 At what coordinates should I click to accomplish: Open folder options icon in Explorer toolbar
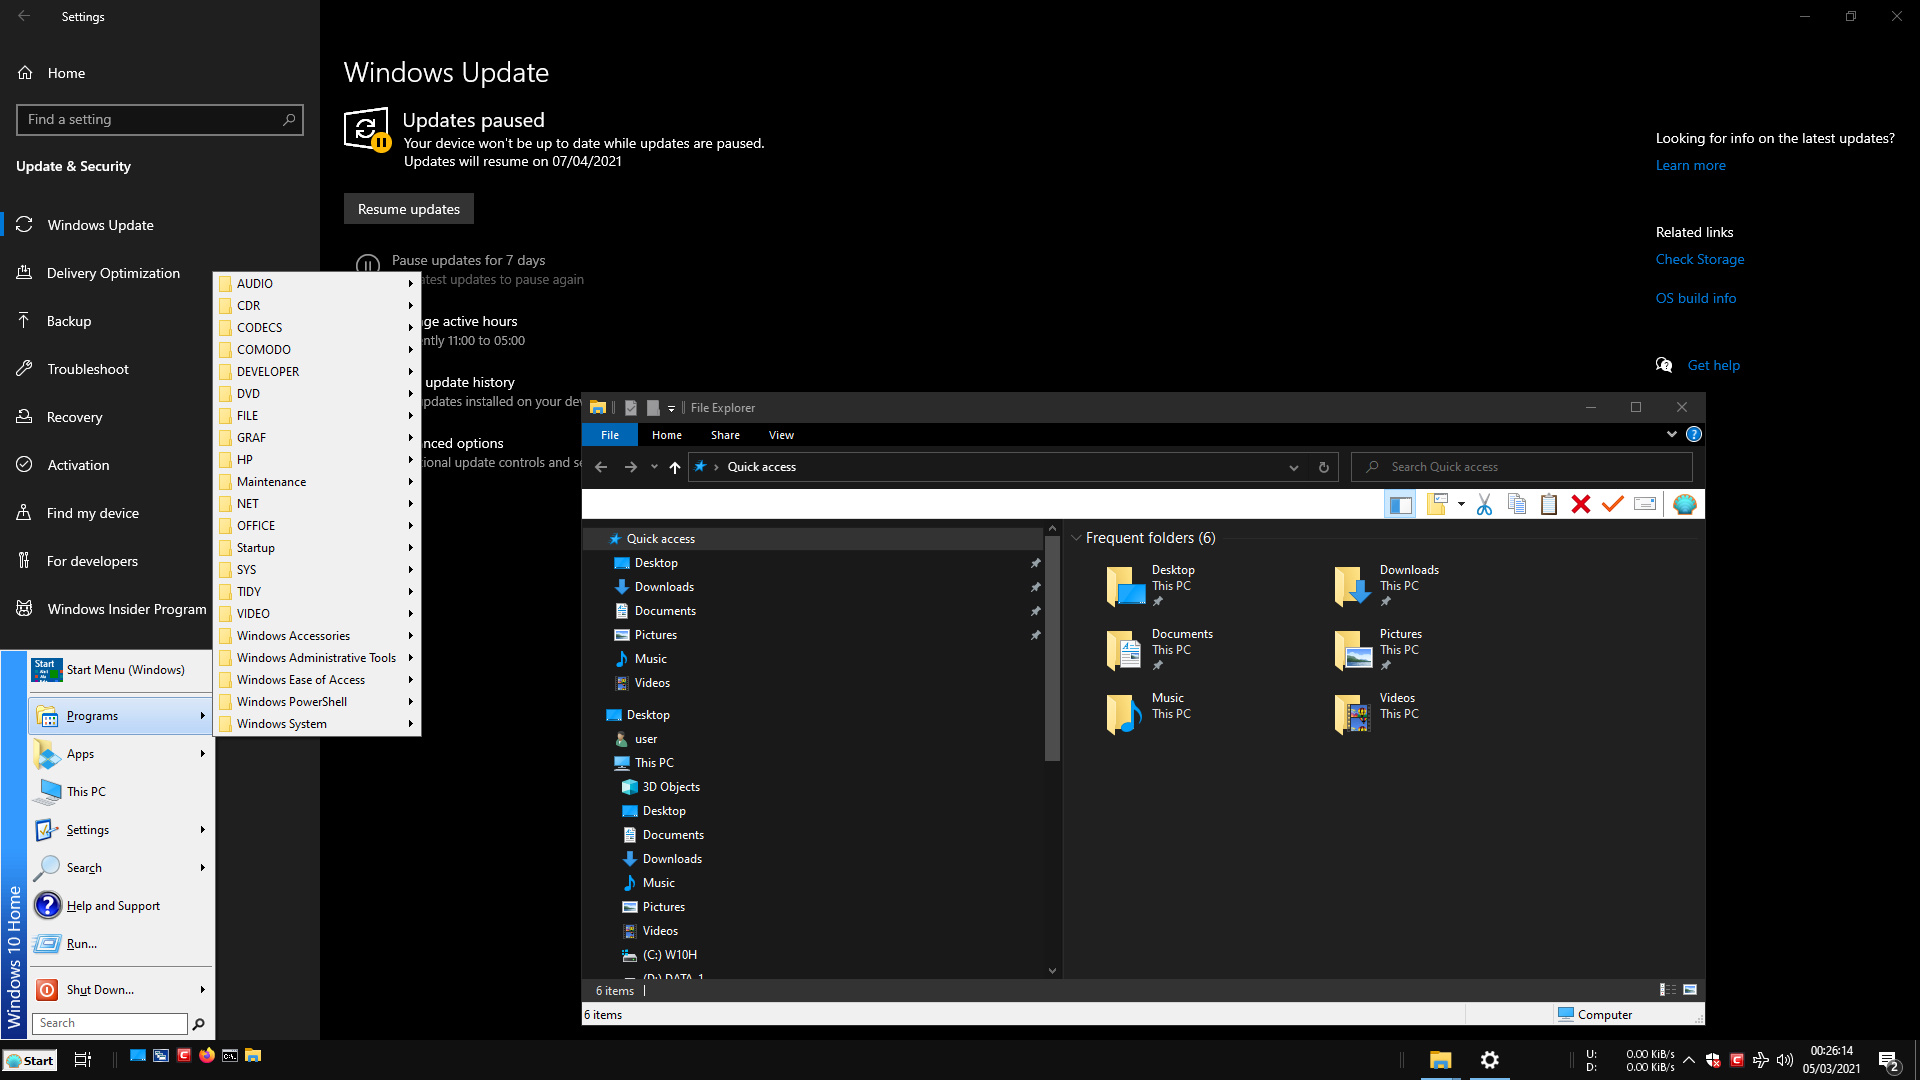1438,505
